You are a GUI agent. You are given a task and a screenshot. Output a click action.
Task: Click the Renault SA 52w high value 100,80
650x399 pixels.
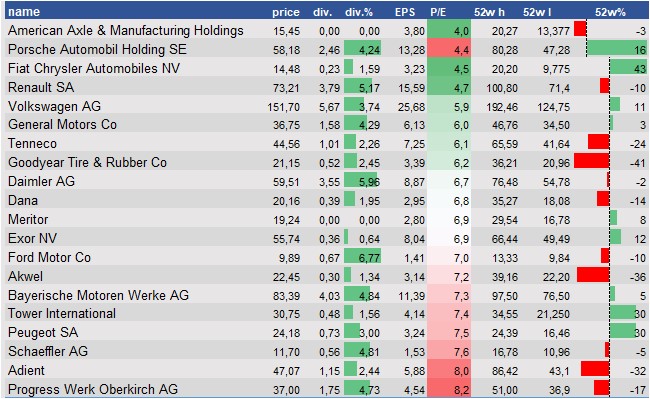coord(502,88)
